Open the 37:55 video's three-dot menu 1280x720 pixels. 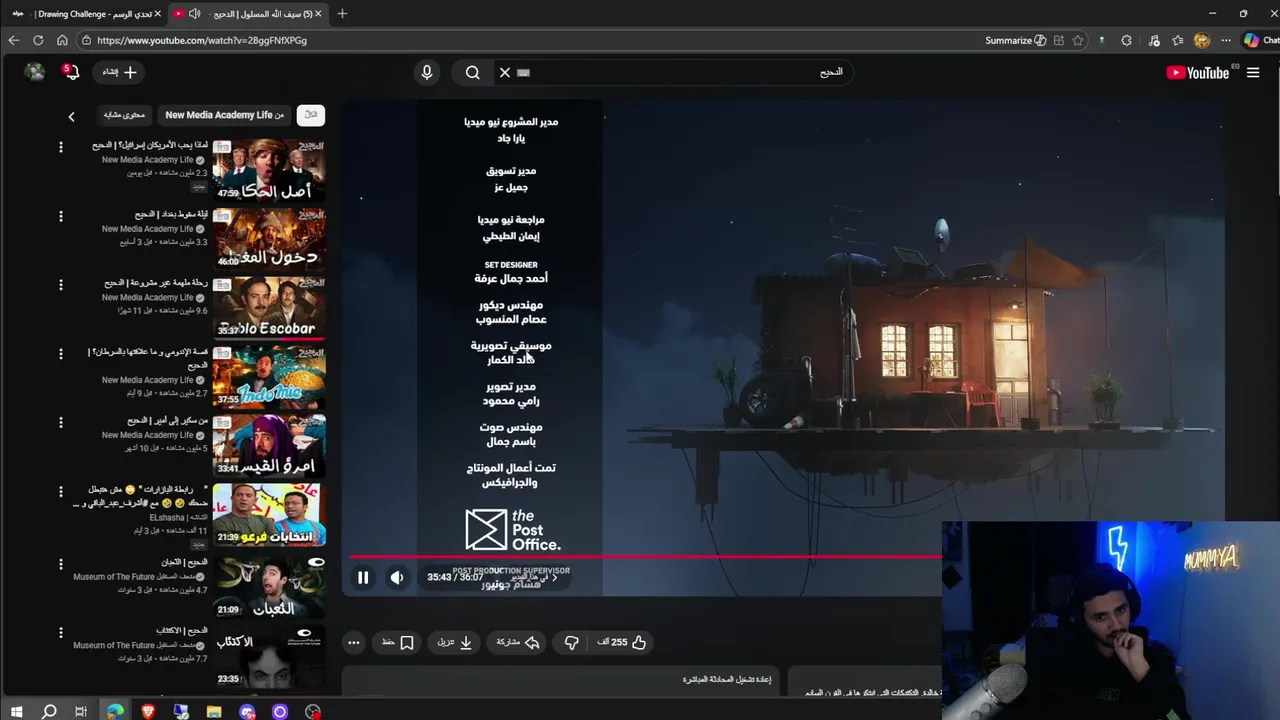click(60, 354)
